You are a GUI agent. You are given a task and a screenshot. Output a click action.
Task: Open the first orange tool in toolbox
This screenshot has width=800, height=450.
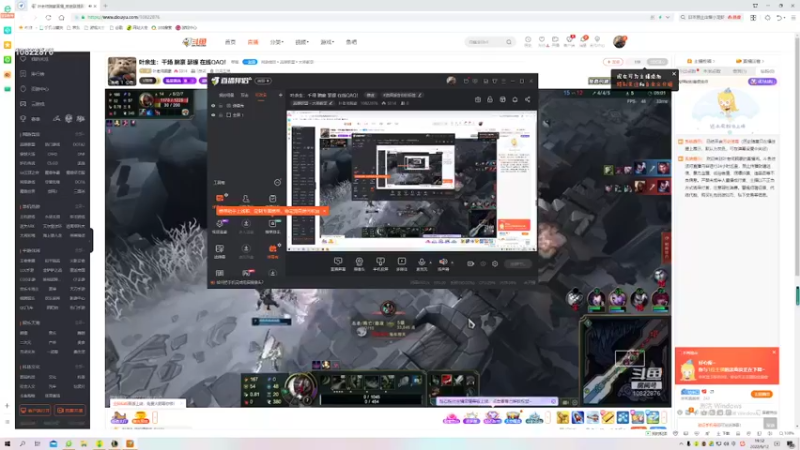[x=220, y=198]
